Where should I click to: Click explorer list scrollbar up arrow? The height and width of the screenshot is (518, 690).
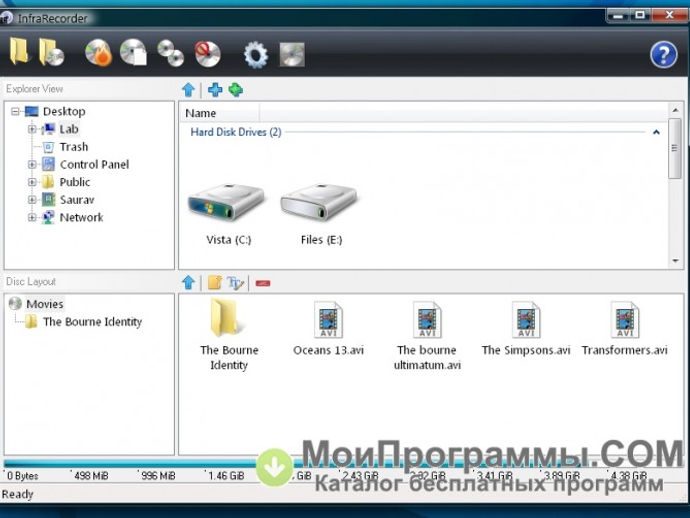[675, 110]
